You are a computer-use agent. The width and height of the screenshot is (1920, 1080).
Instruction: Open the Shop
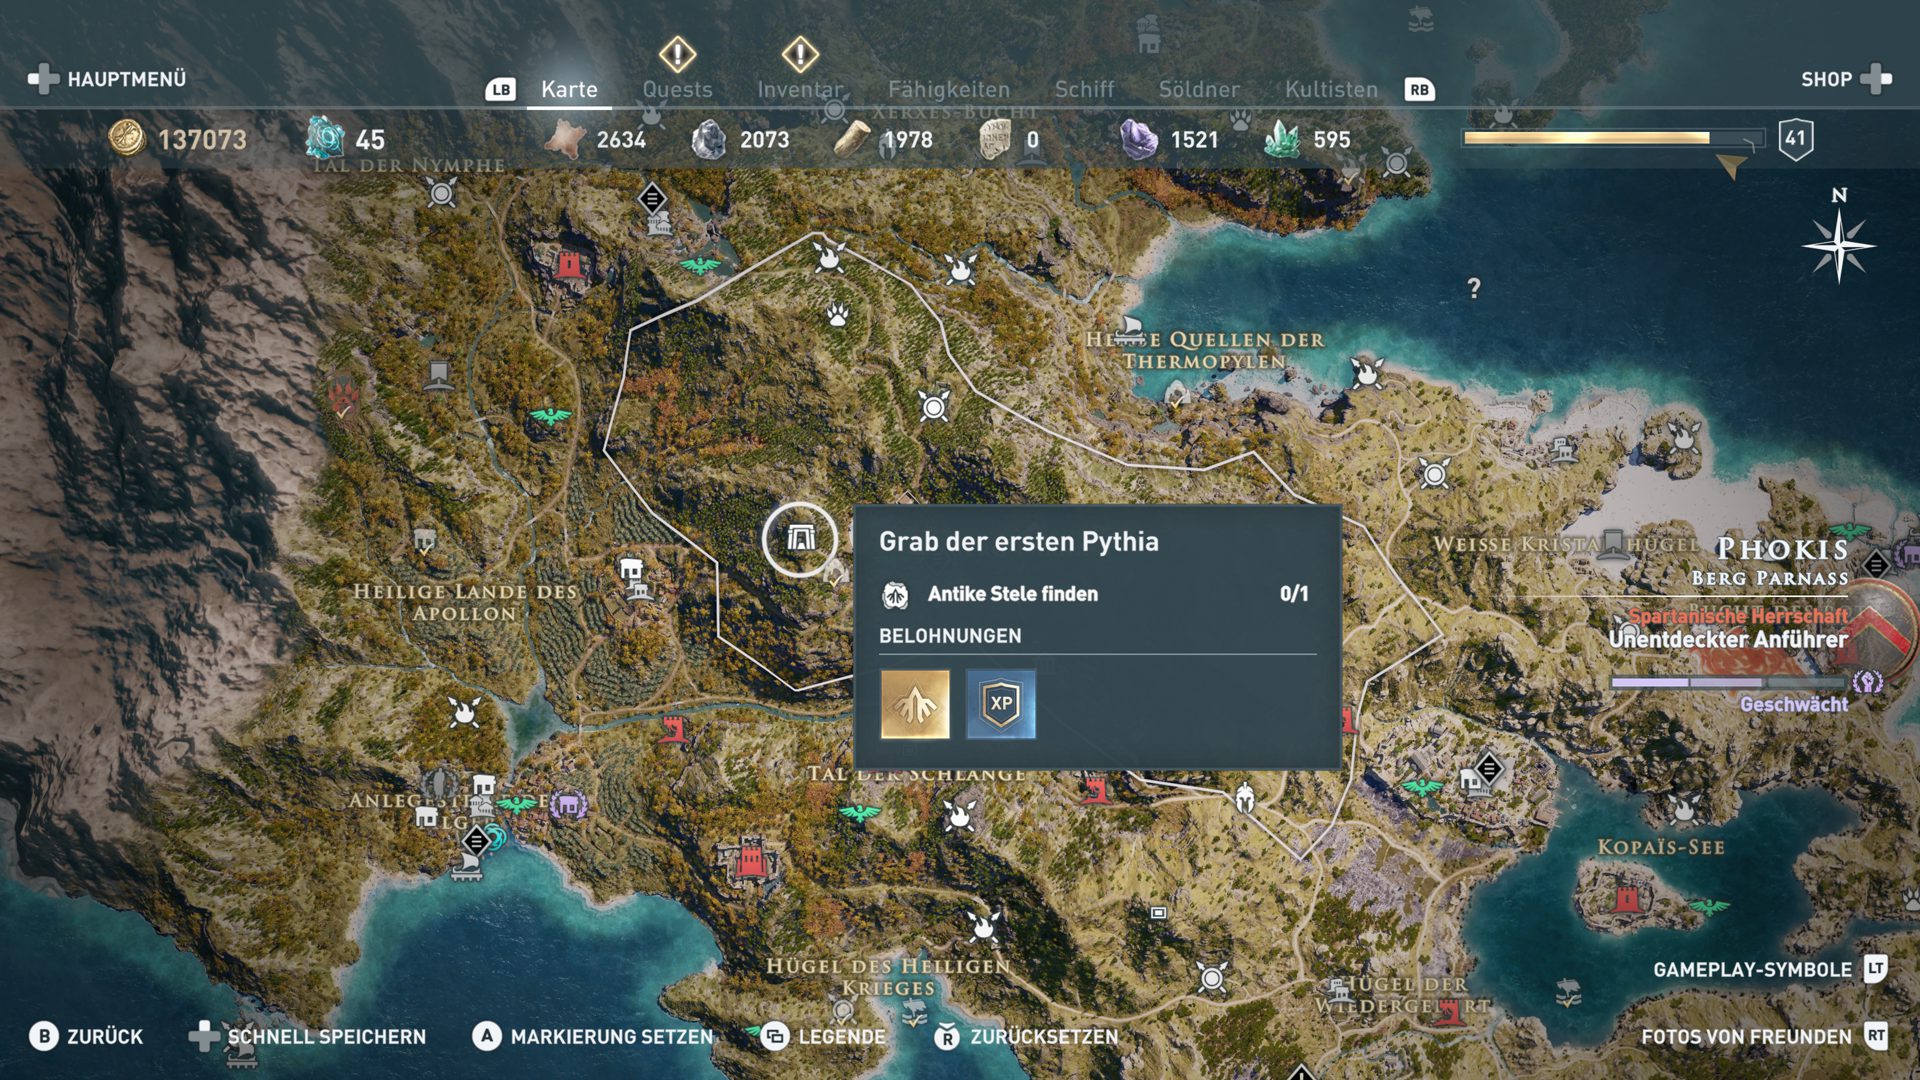tap(1846, 79)
